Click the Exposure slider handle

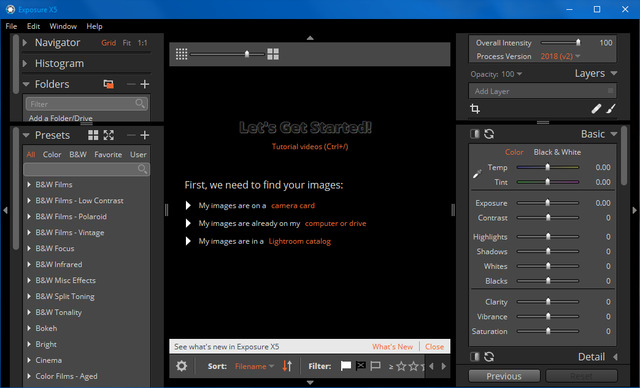point(548,203)
